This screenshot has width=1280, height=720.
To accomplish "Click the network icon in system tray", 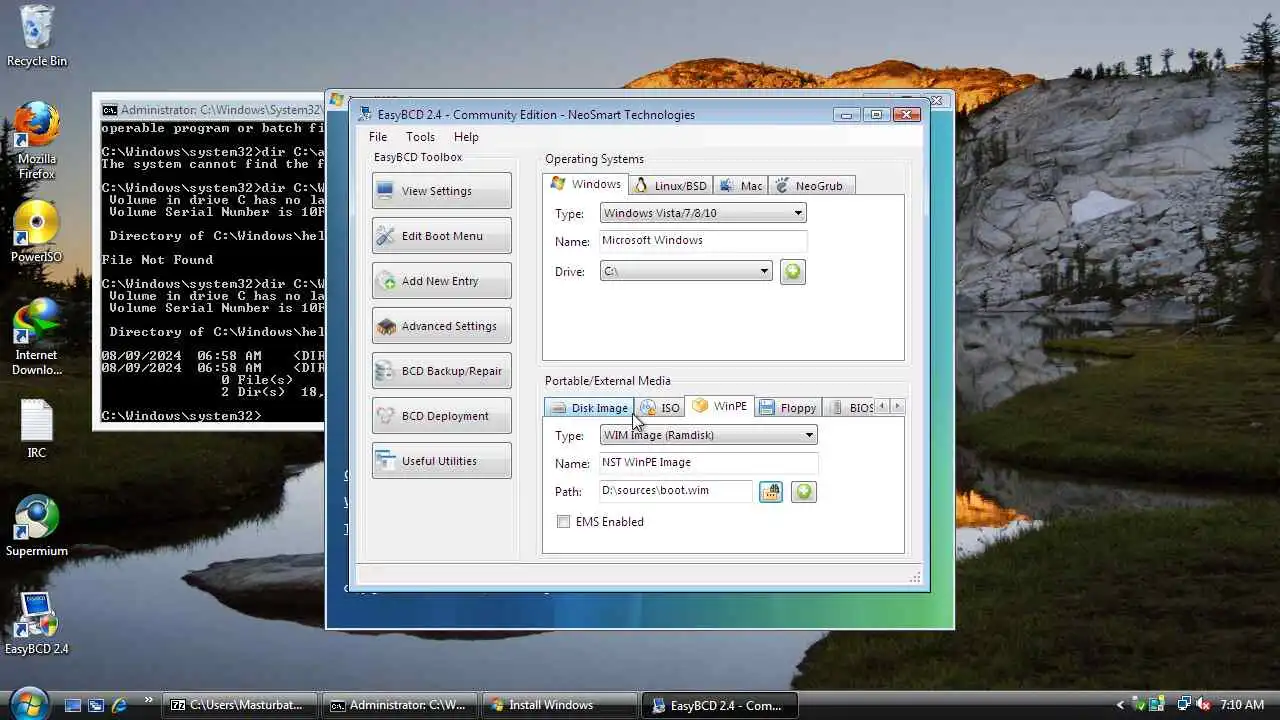I will [x=1184, y=705].
